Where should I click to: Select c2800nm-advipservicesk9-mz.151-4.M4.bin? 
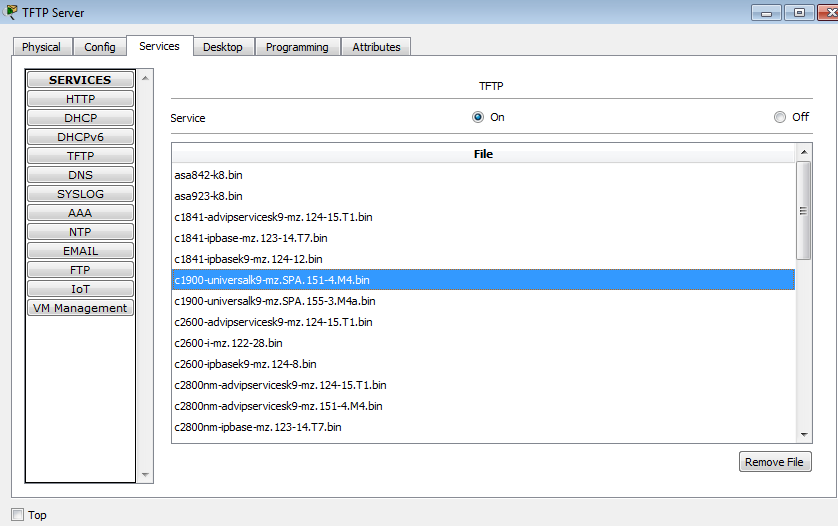pyautogui.click(x=483, y=406)
